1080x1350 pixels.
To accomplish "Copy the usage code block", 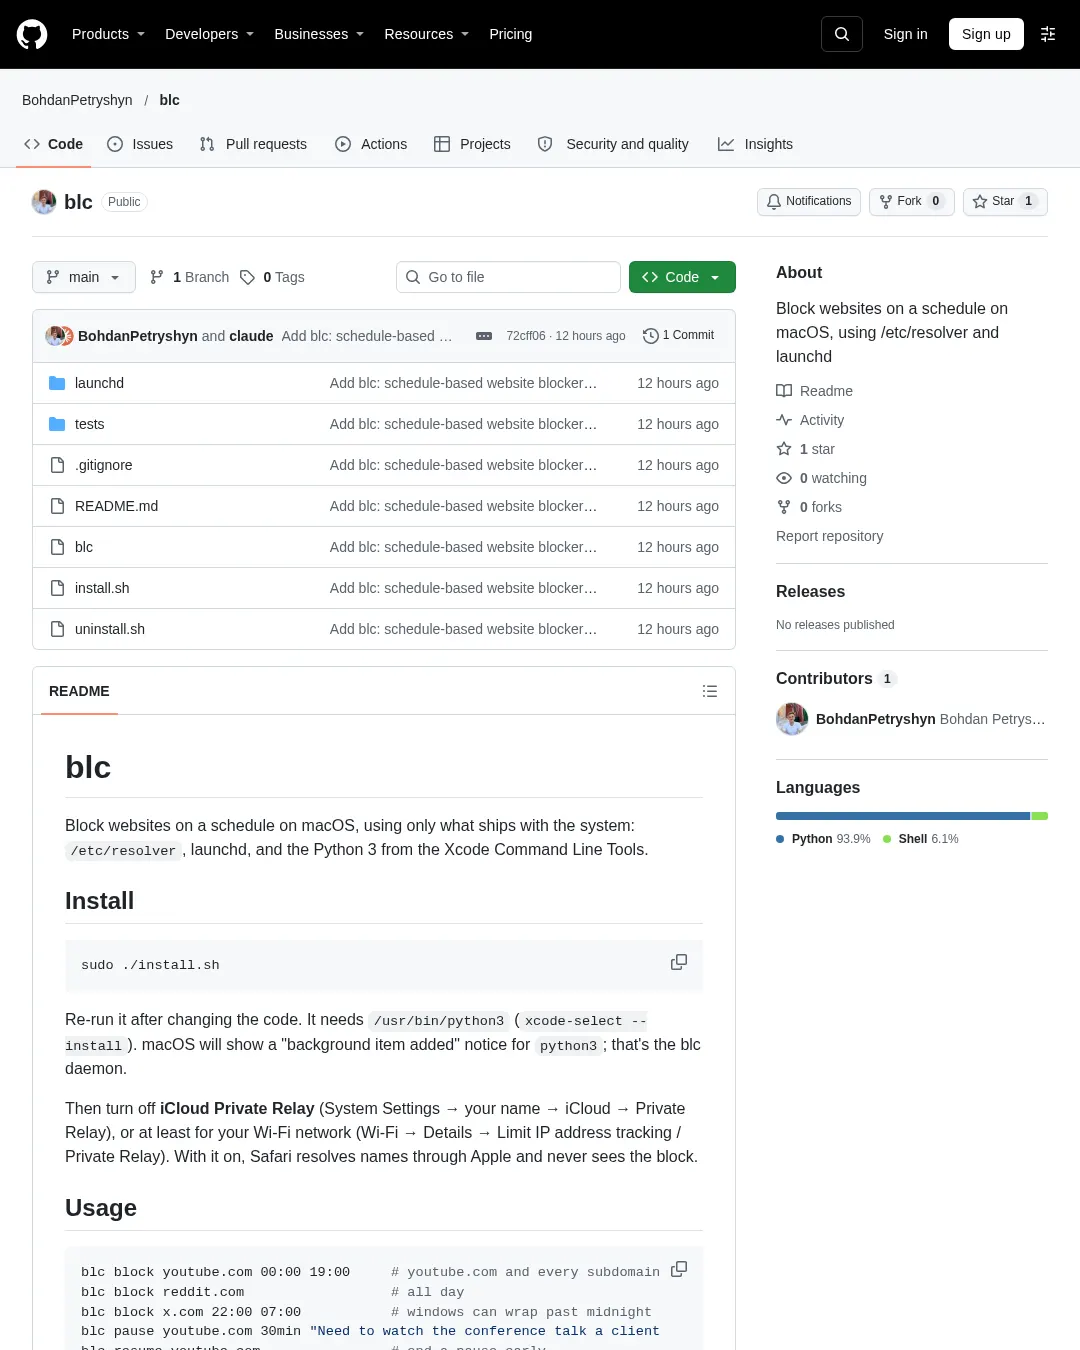I will 679,1269.
